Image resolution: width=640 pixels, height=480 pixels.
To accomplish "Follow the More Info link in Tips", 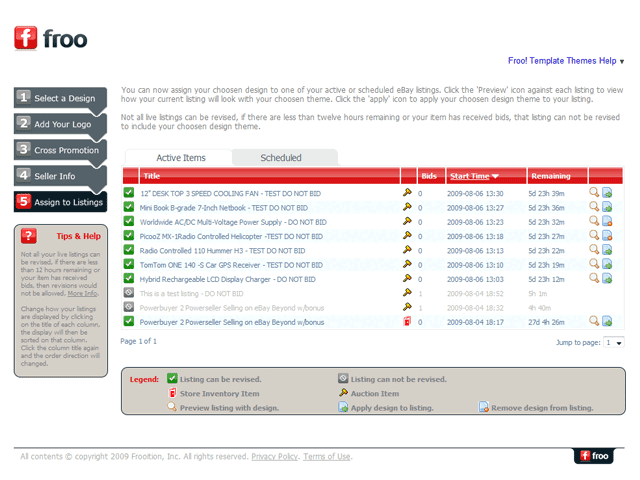I will click(82, 293).
